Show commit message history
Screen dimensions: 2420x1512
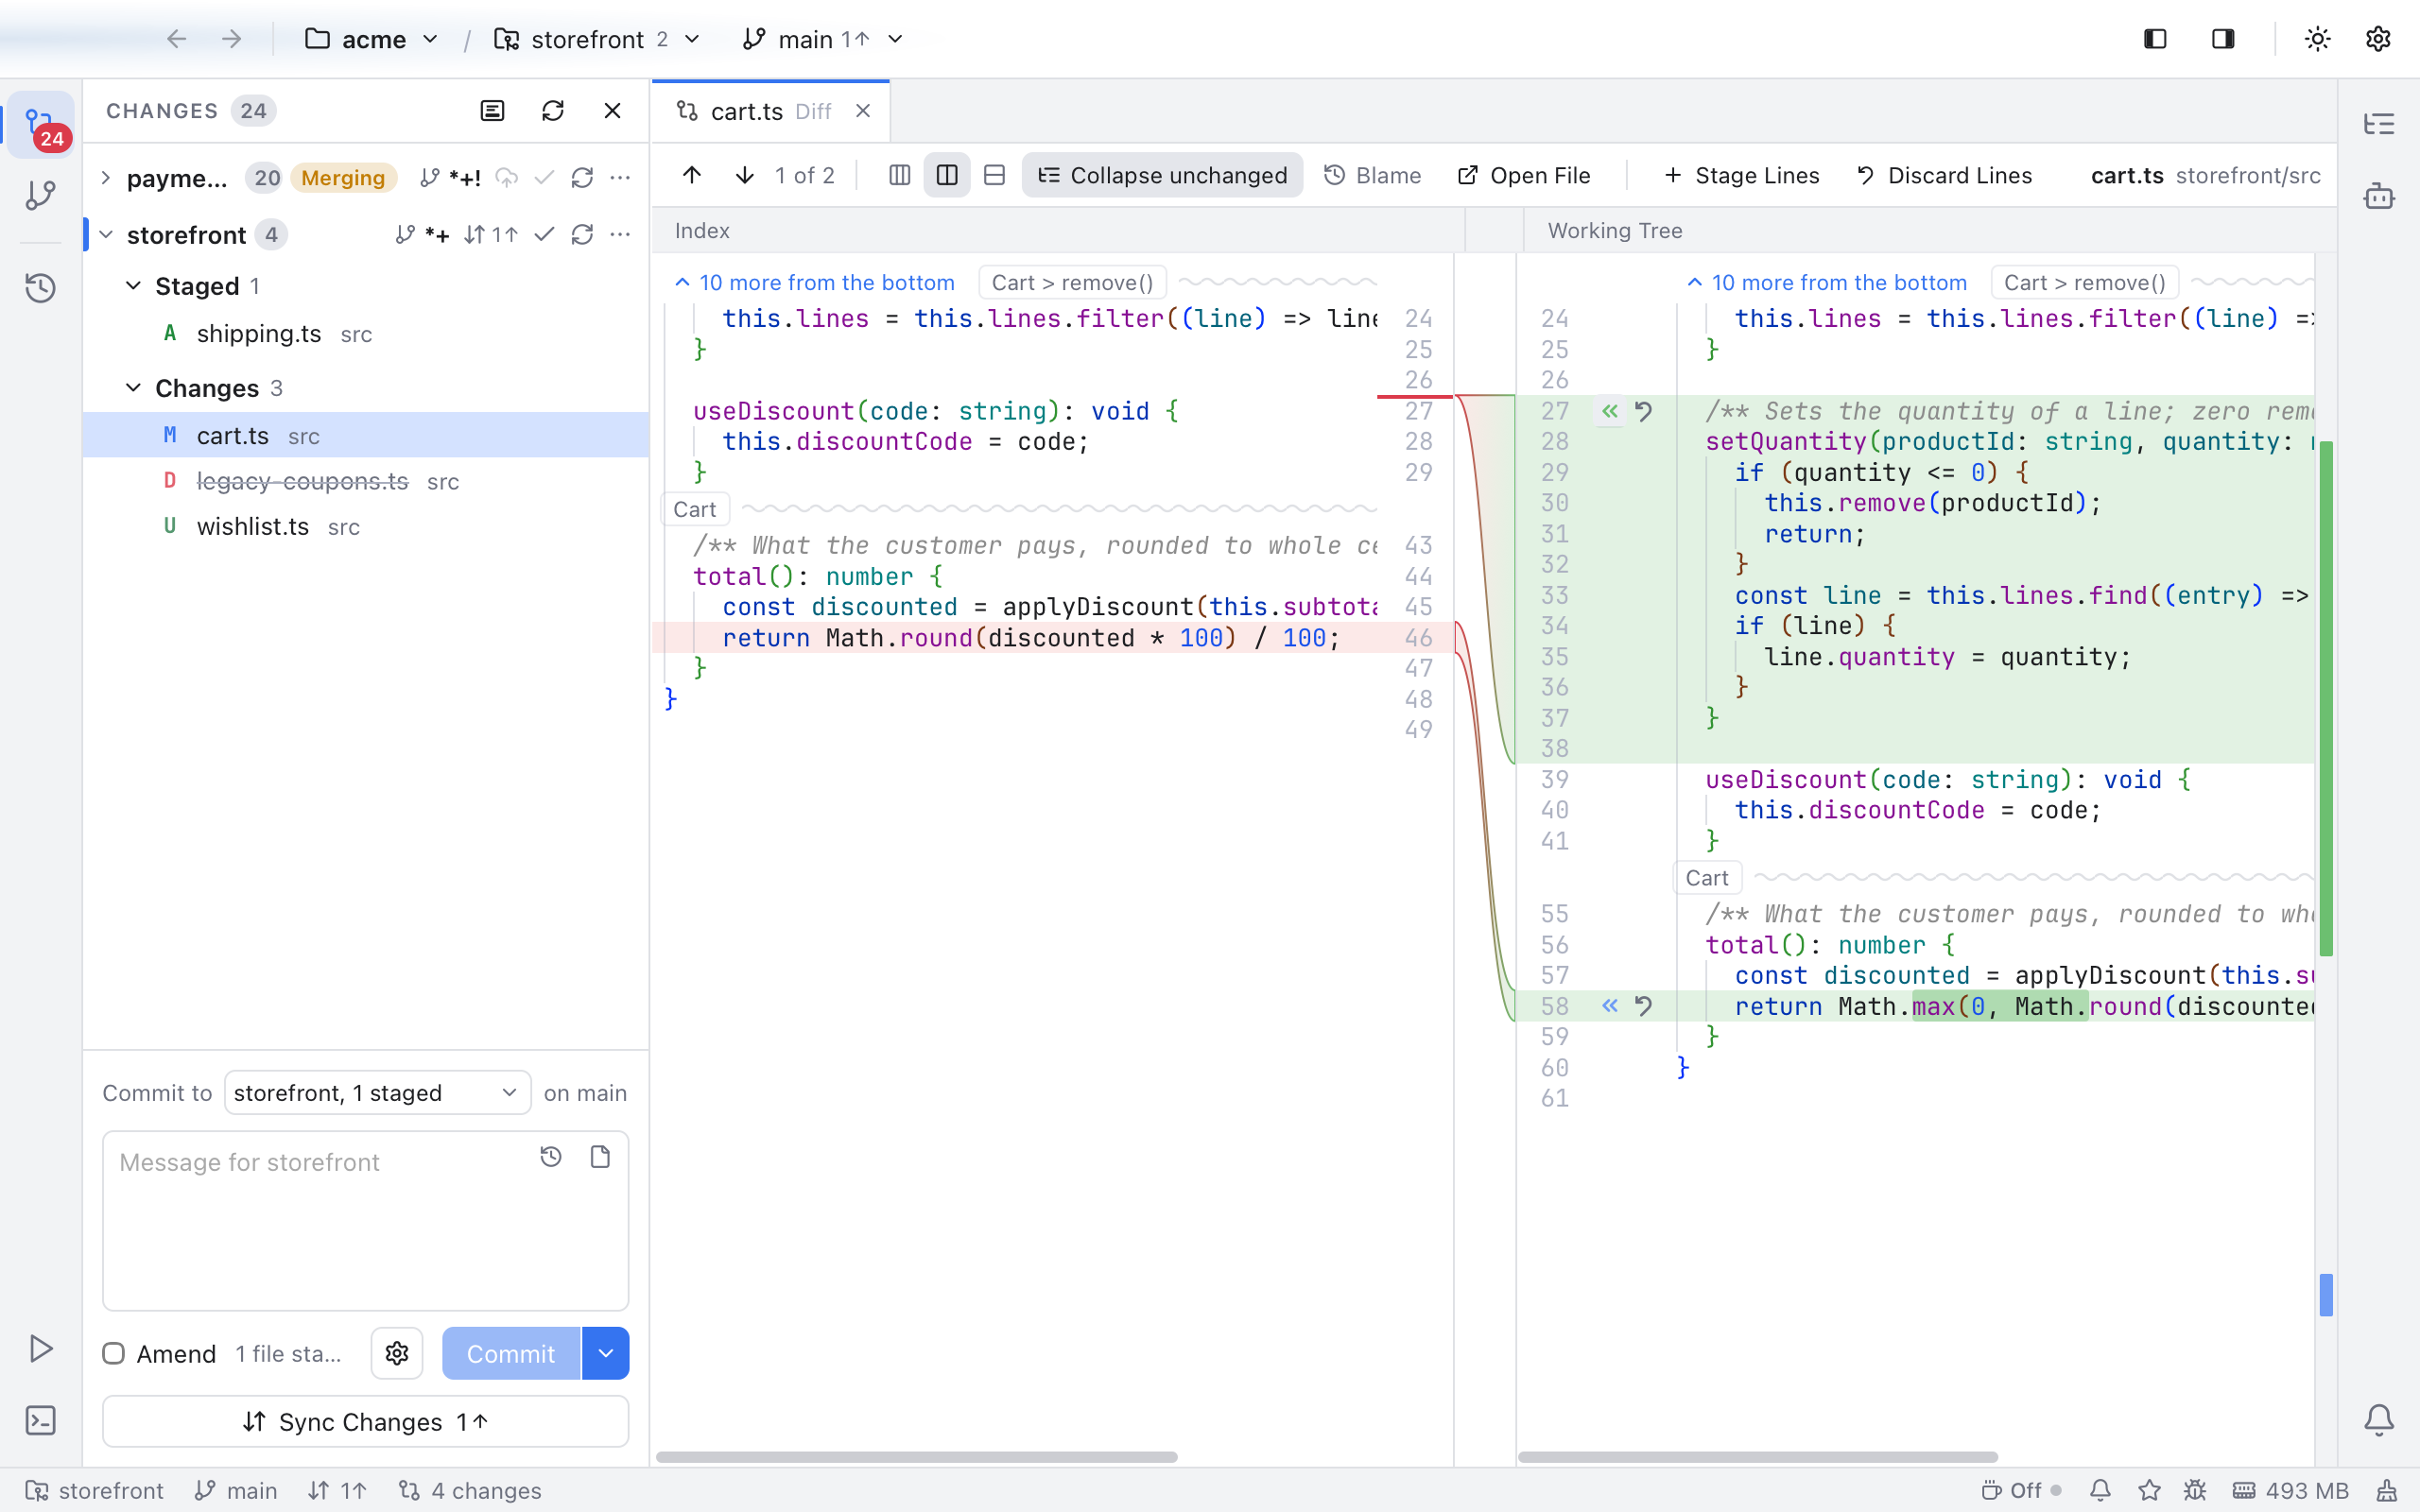(551, 1157)
